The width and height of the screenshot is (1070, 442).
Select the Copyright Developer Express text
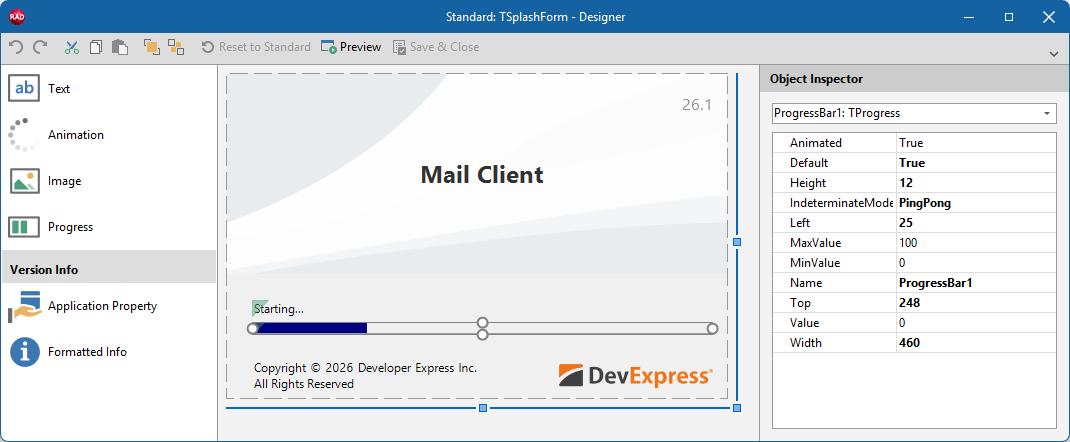pyautogui.click(x=365, y=368)
